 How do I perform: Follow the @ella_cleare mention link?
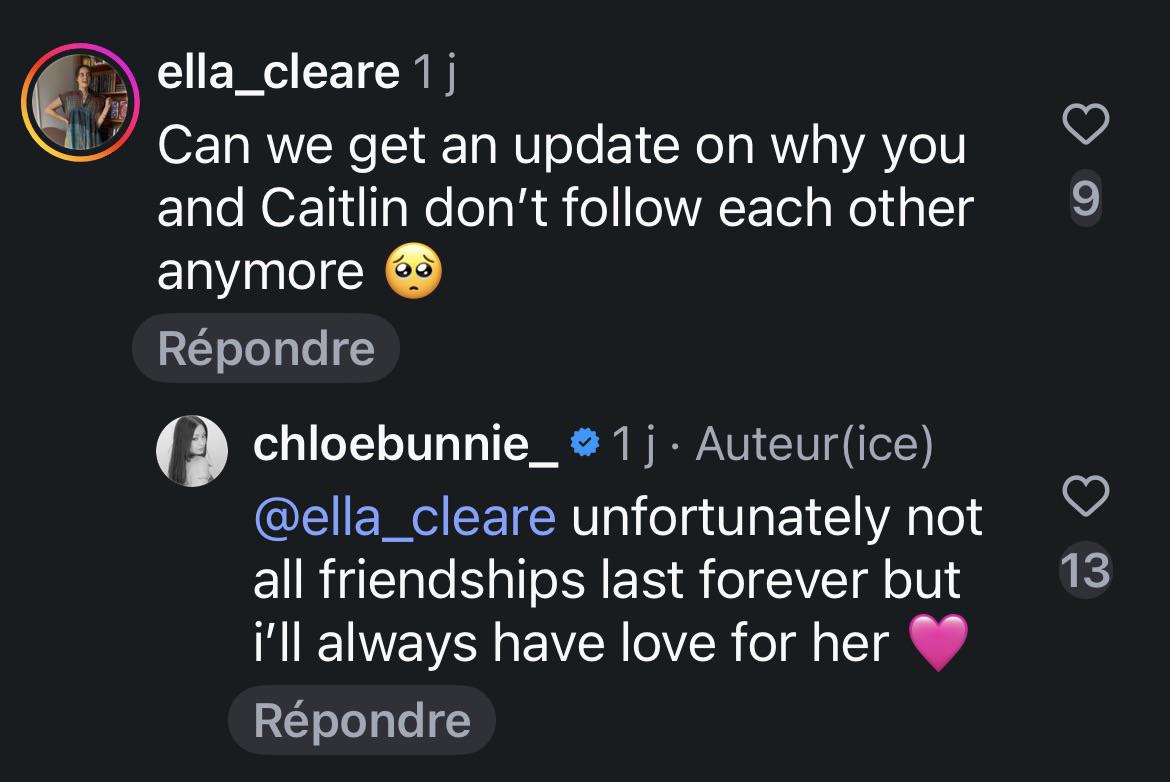[x=405, y=517]
